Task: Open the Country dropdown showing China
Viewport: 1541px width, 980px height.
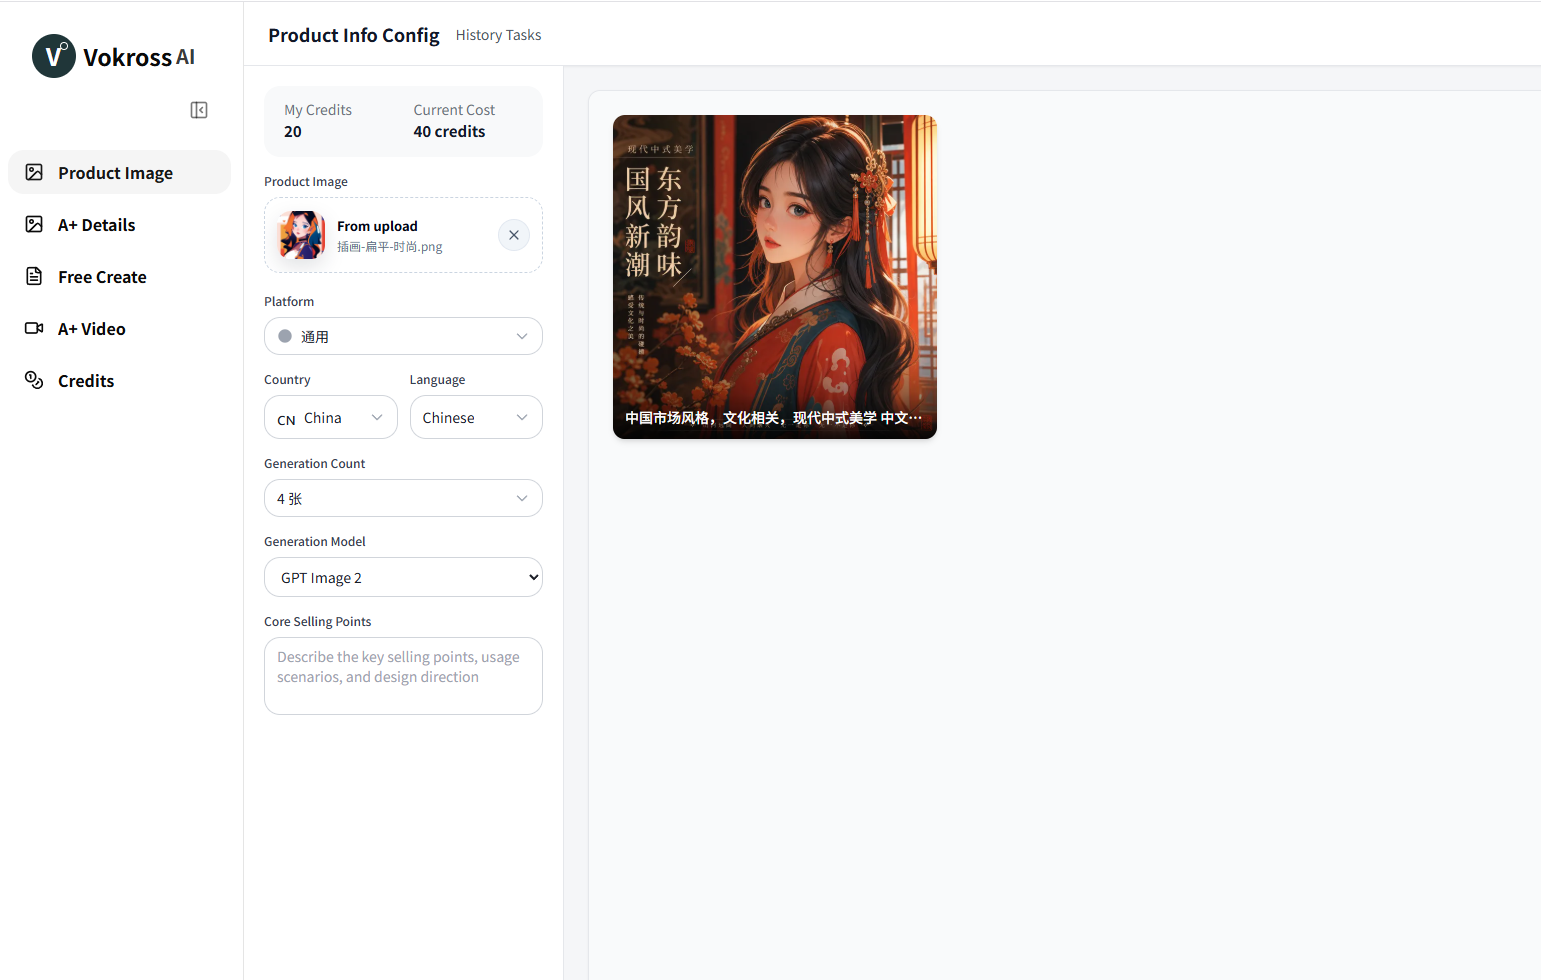Action: [331, 417]
